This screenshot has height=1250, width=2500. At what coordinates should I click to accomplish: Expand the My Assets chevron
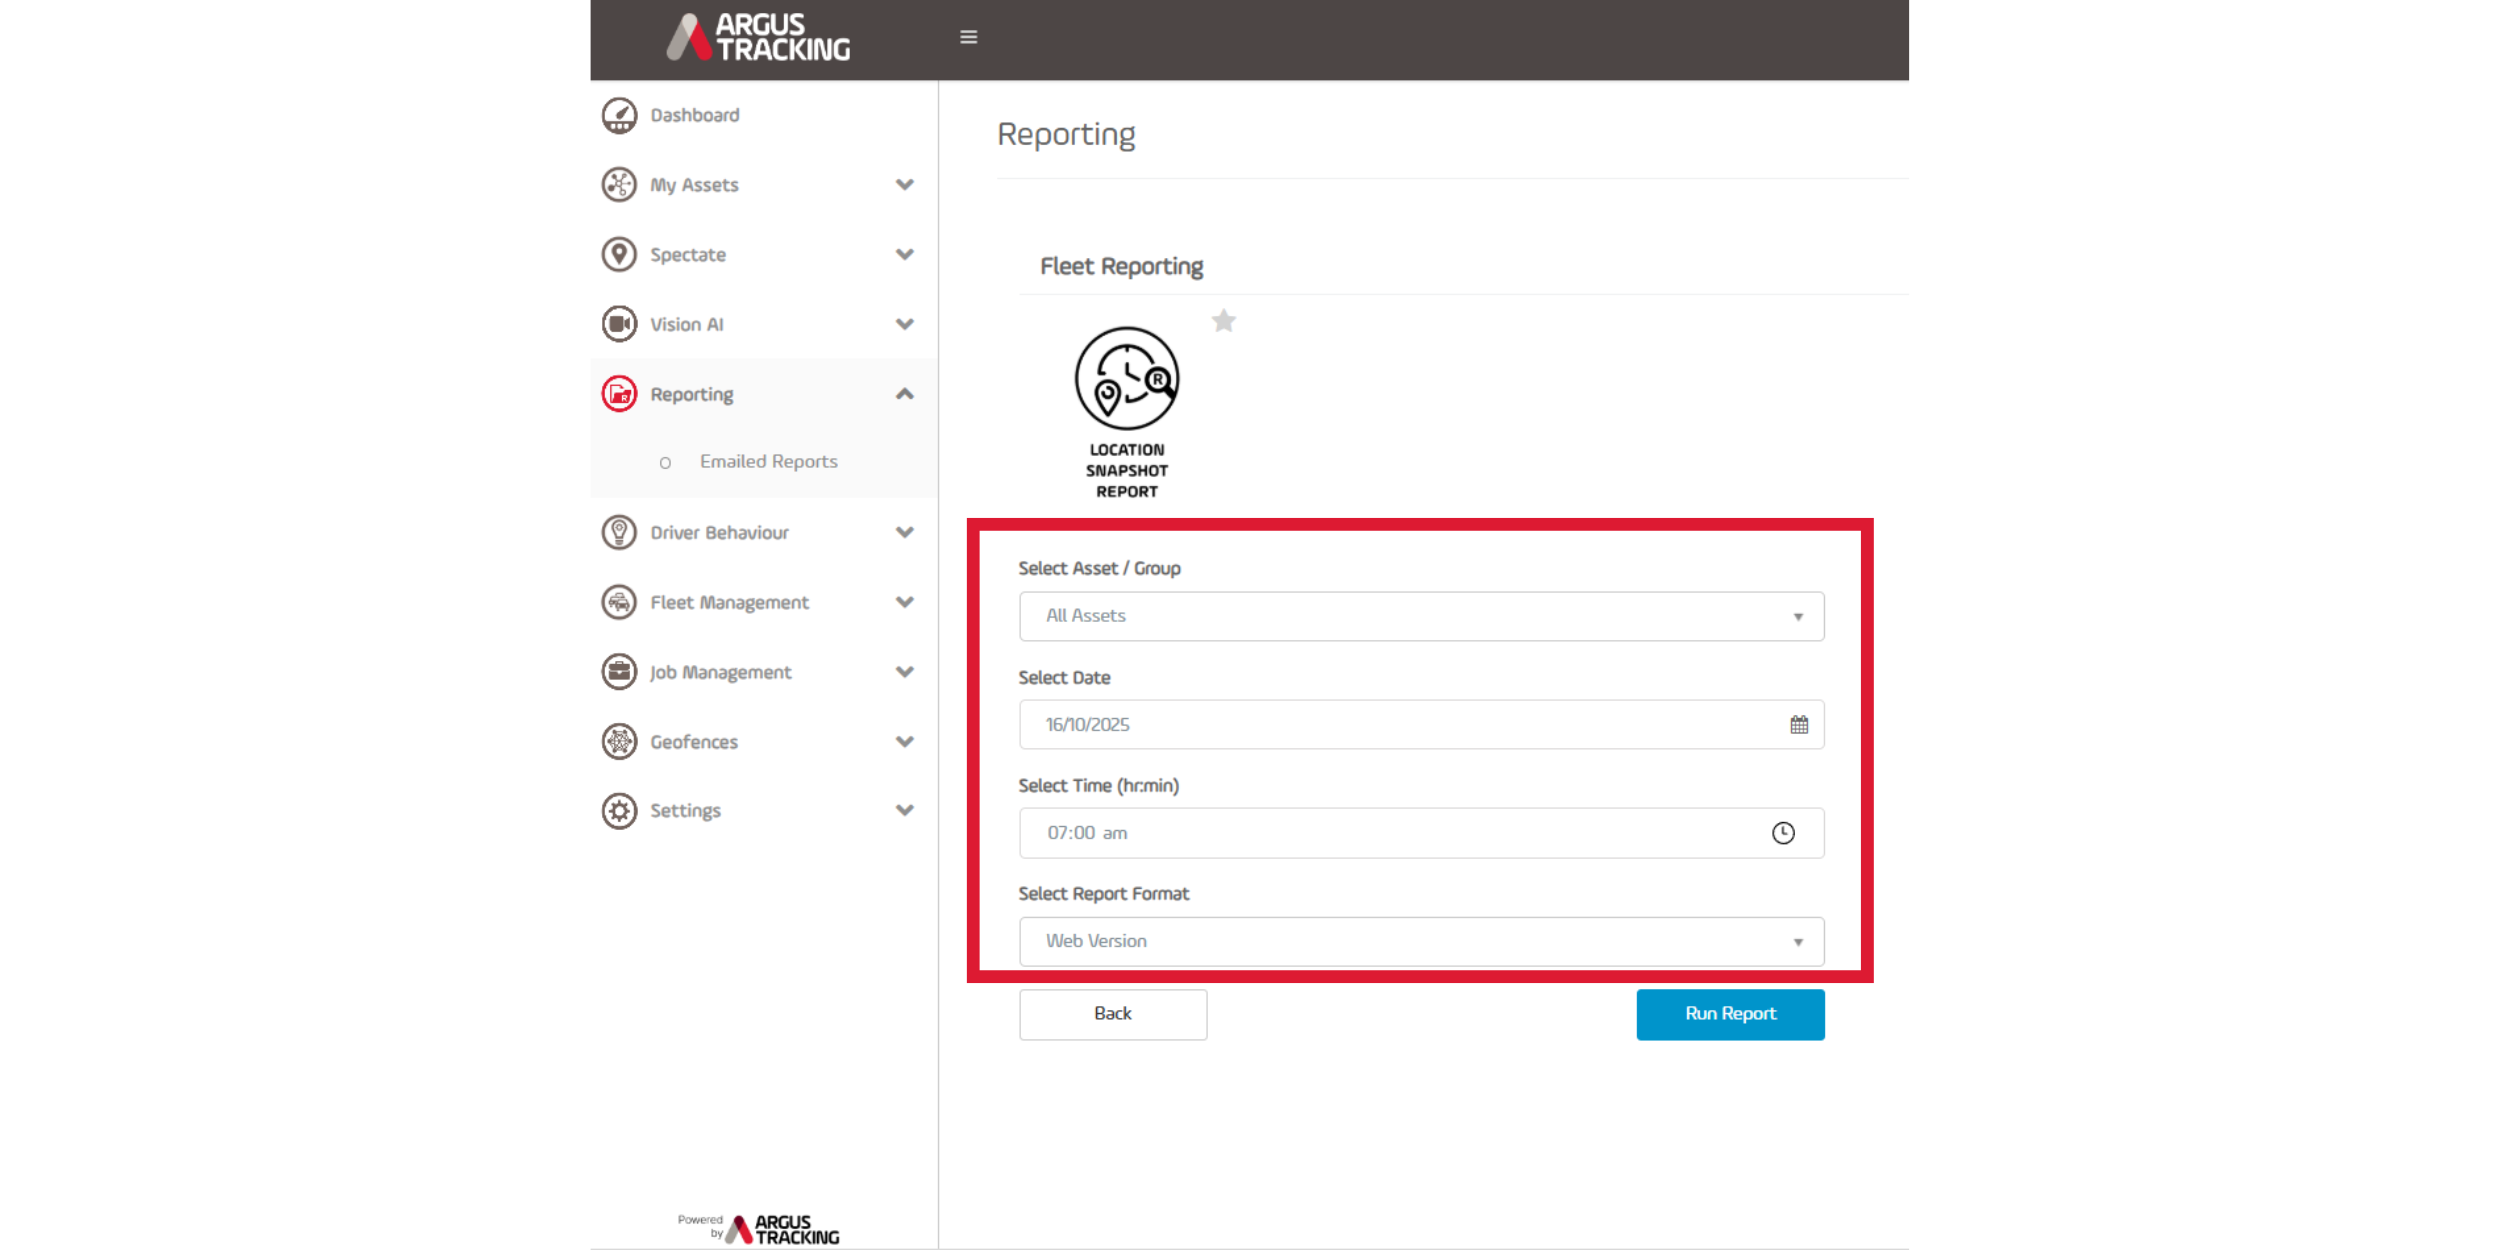coord(904,185)
